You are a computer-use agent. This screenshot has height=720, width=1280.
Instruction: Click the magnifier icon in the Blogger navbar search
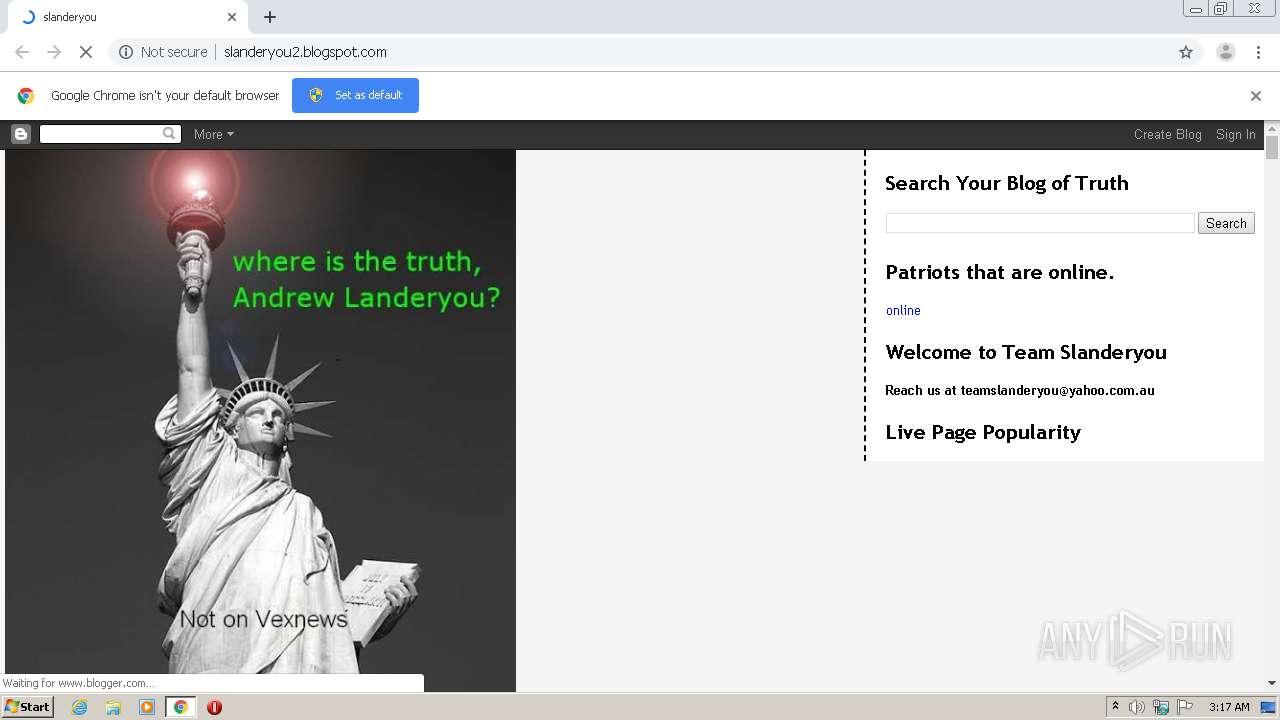click(169, 133)
